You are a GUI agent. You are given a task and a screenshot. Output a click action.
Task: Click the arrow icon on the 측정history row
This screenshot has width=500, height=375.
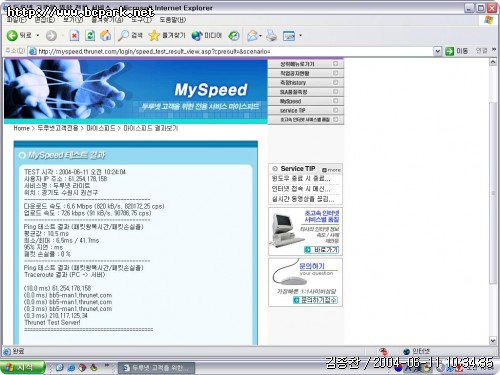click(335, 82)
